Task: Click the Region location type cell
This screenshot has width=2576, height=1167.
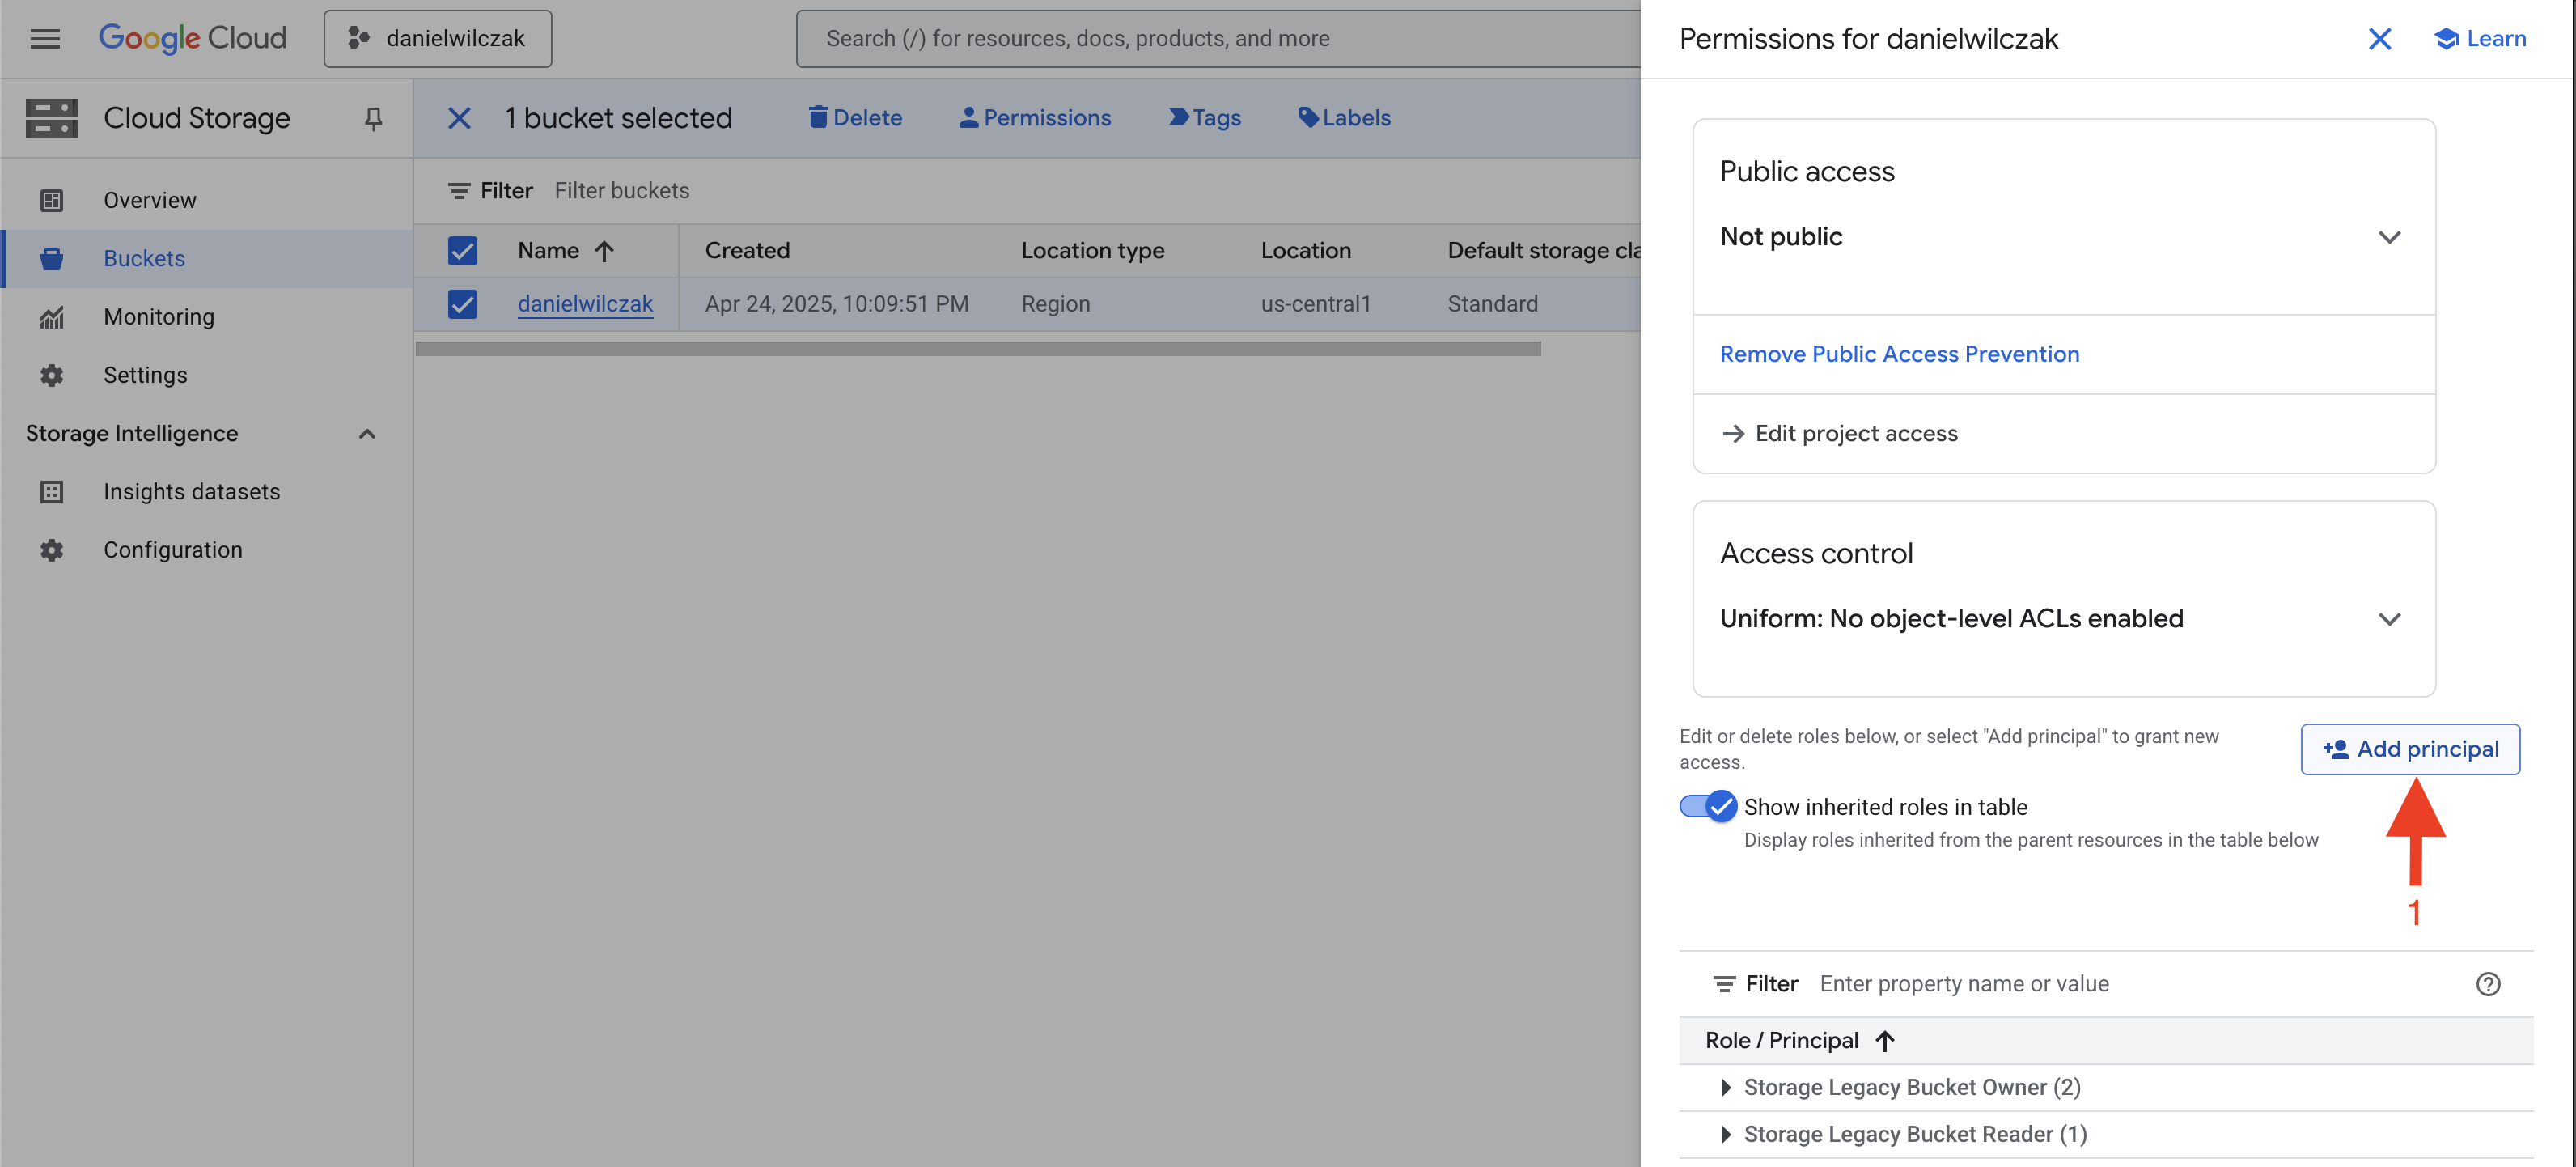Action: tap(1055, 303)
